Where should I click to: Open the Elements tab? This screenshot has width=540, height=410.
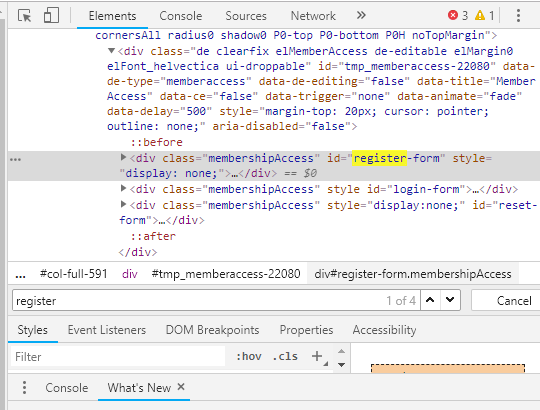tap(112, 16)
